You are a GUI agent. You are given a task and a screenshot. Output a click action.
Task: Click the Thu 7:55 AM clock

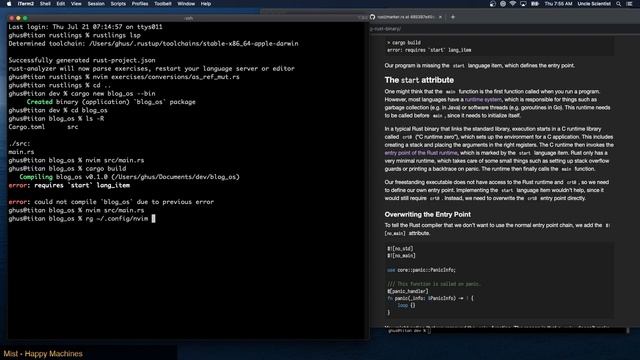click(x=558, y=4)
